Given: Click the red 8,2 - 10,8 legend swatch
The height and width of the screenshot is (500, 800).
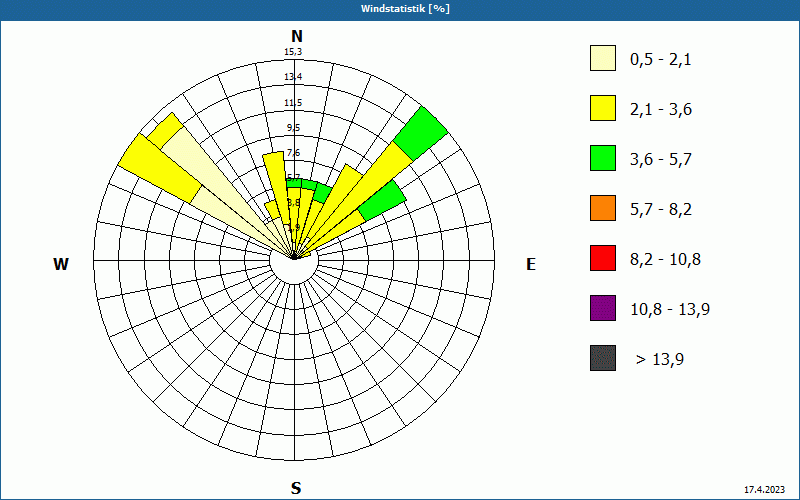Looking at the screenshot, I should point(603,258).
